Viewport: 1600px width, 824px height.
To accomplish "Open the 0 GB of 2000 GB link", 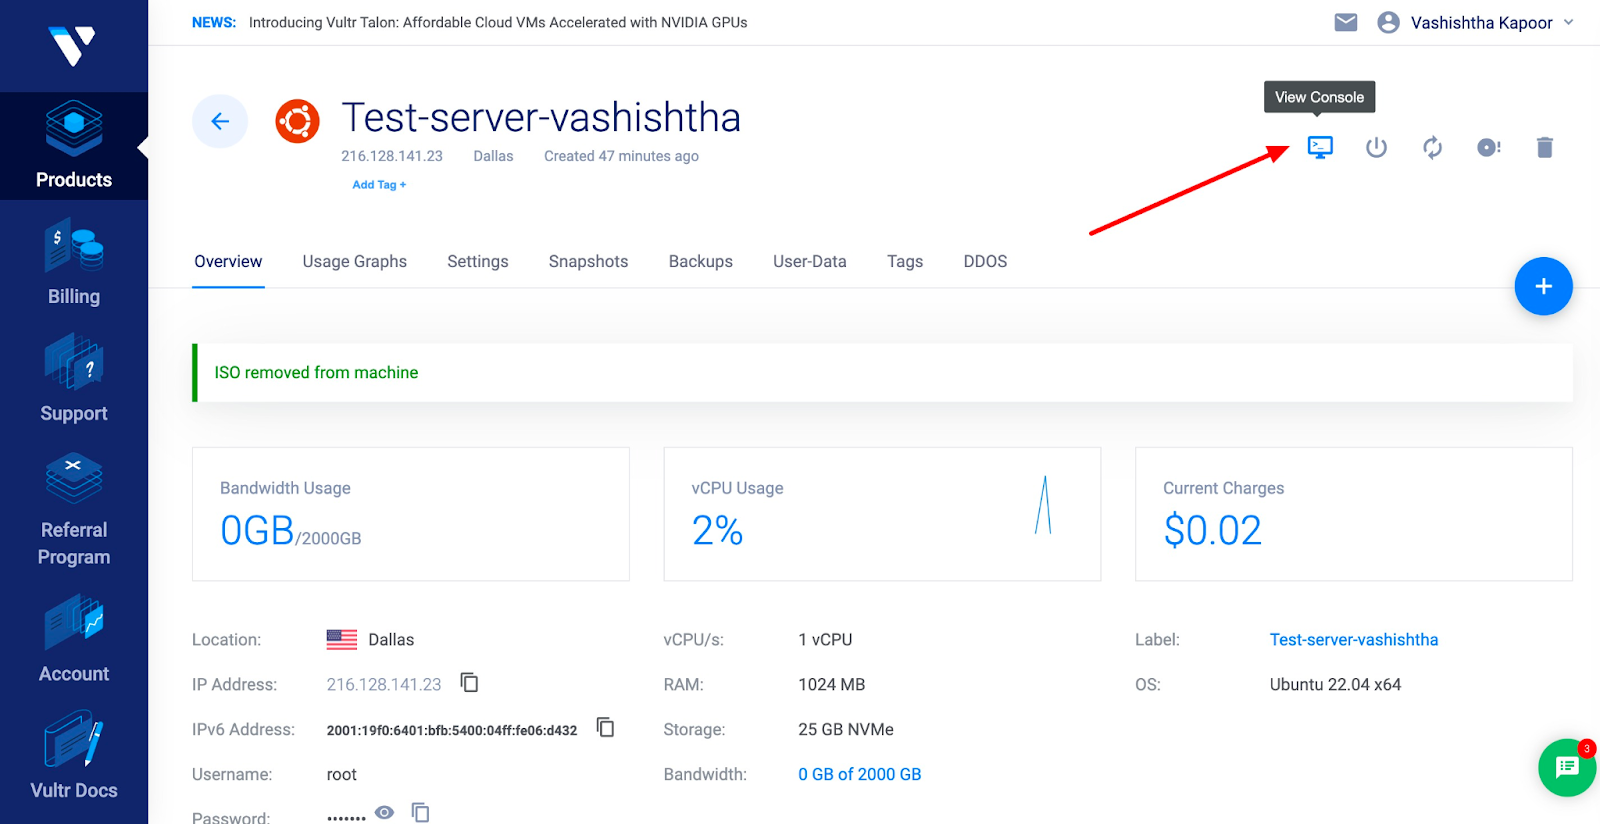I will [x=860, y=774].
